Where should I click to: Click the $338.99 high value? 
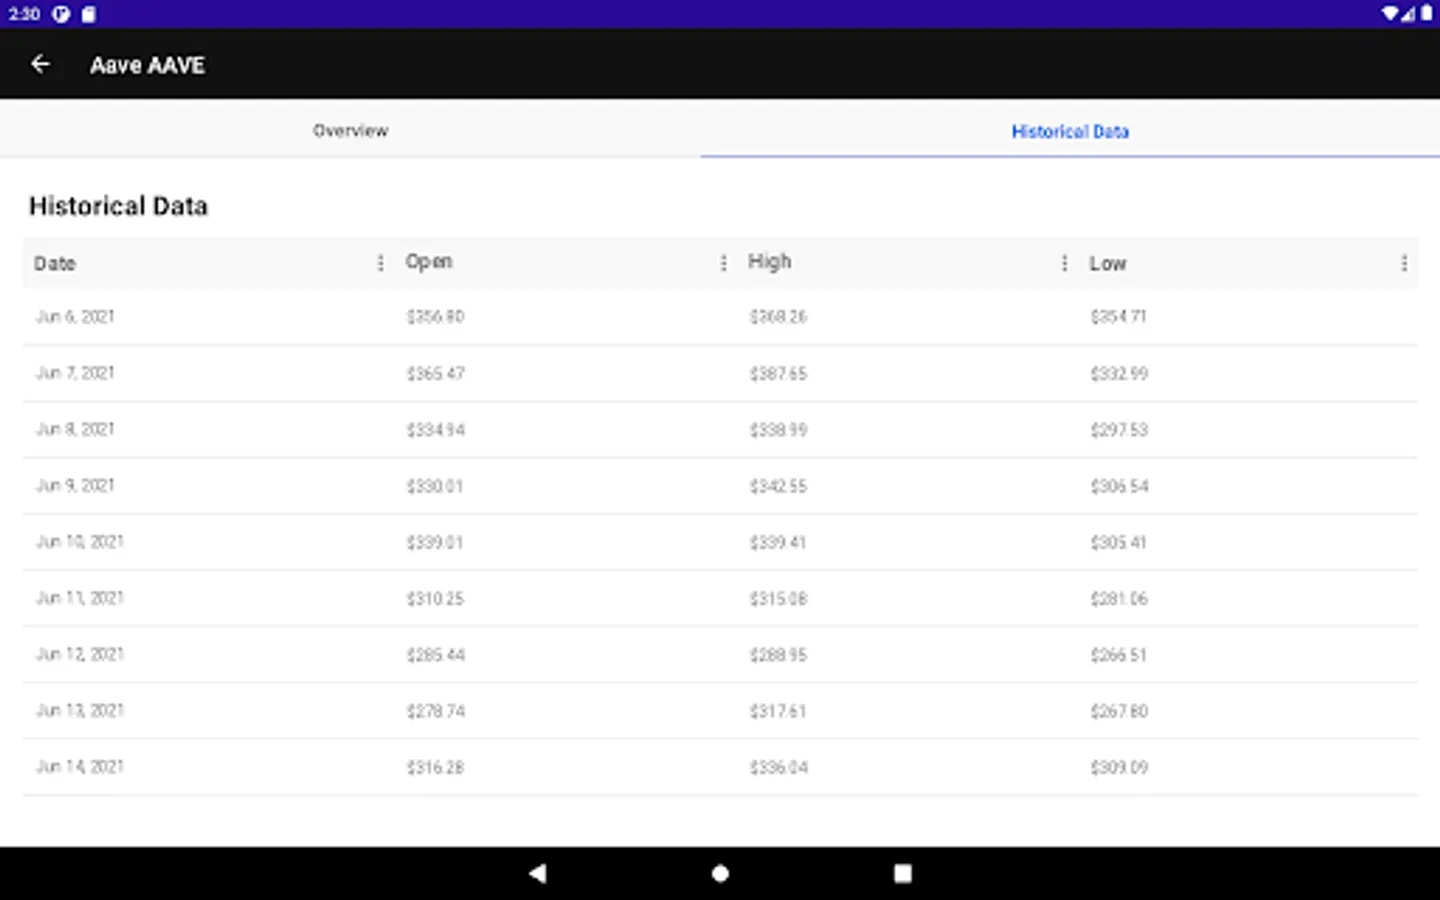click(778, 430)
